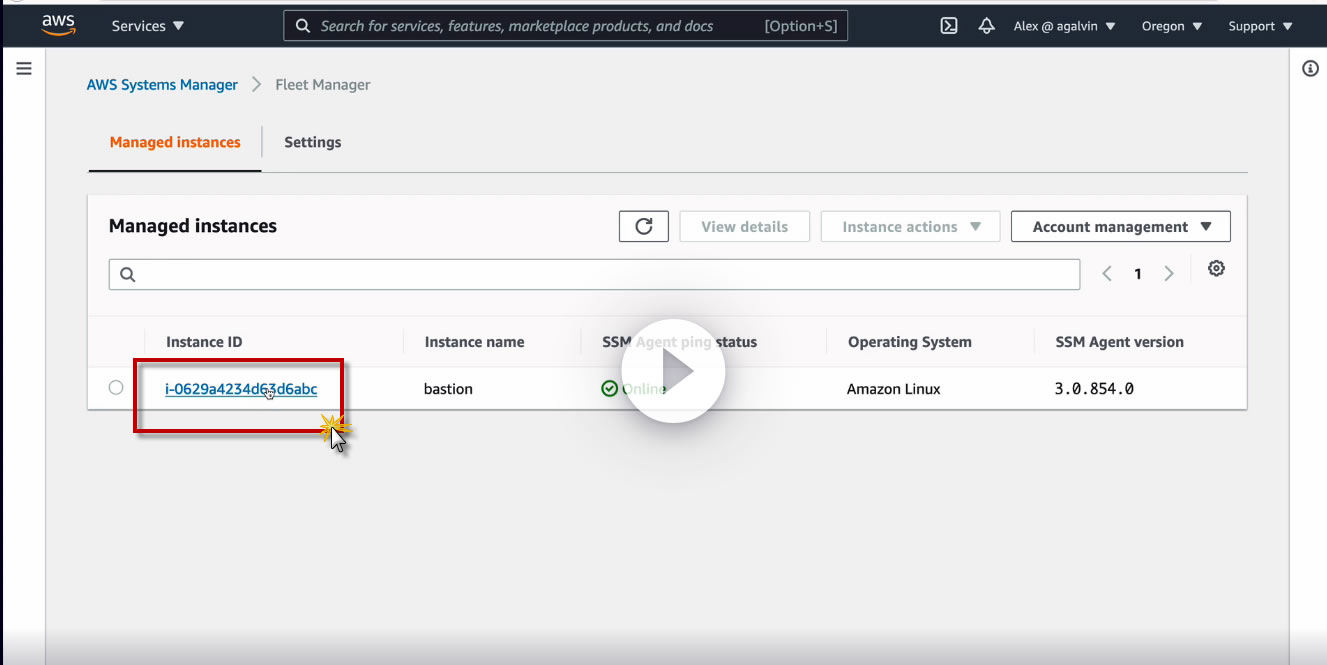The width and height of the screenshot is (1327, 665).
Task: Click the View details button
Action: [744, 226]
